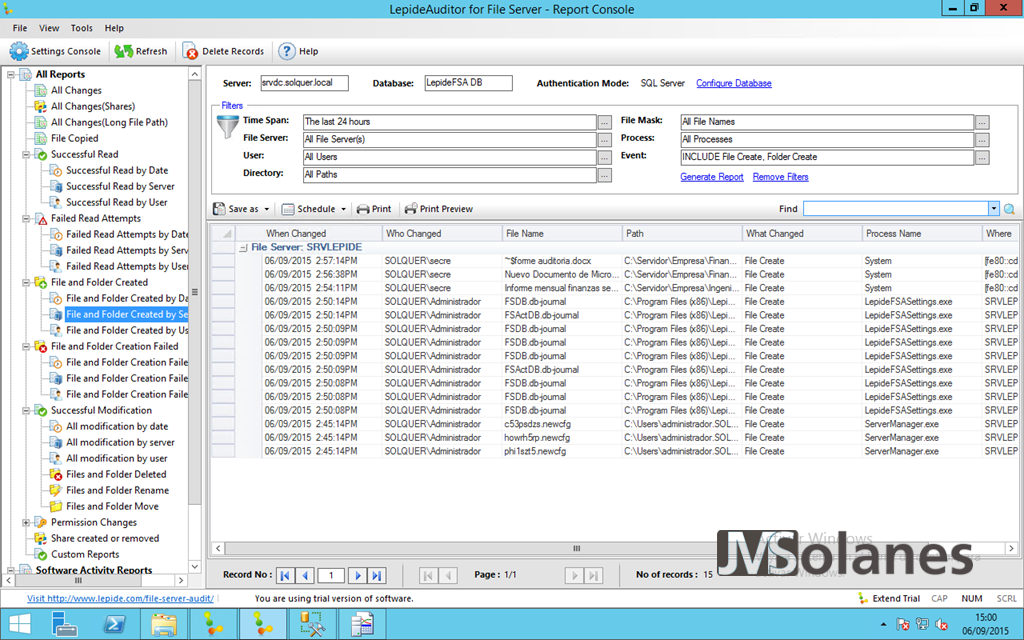Viewport: 1024px width, 640px height.
Task: Open the Help menu
Action: pos(114,28)
